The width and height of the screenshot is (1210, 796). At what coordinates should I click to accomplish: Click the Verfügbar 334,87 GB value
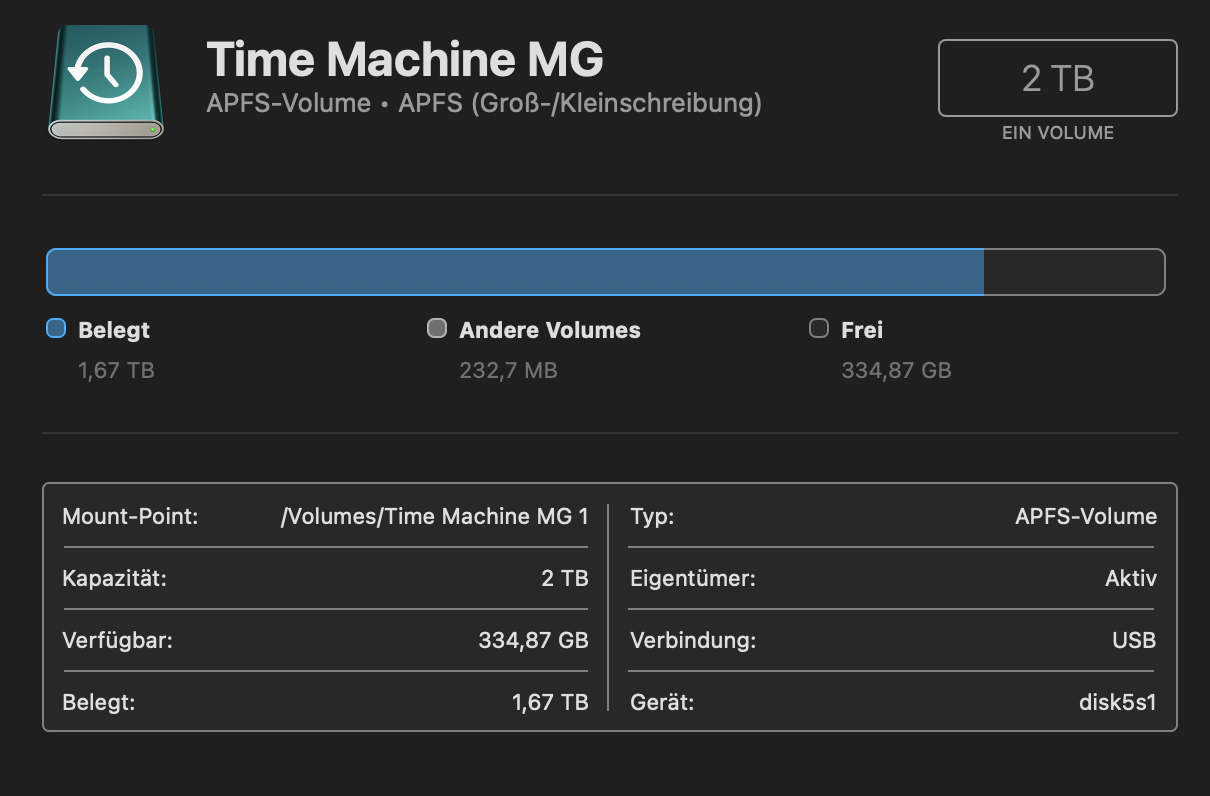point(533,641)
